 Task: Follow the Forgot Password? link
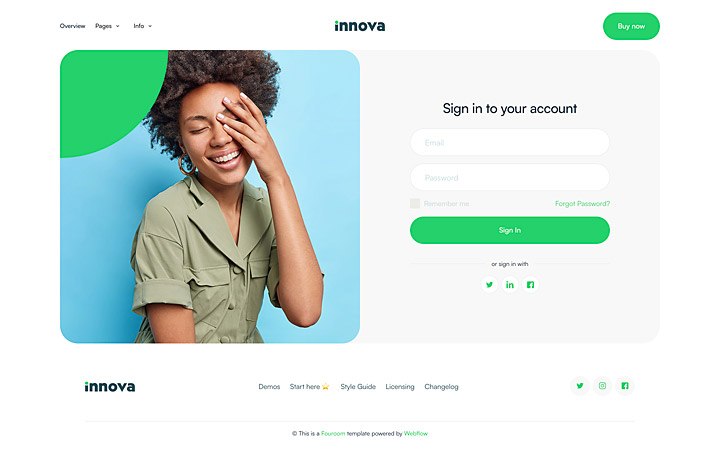coord(582,203)
